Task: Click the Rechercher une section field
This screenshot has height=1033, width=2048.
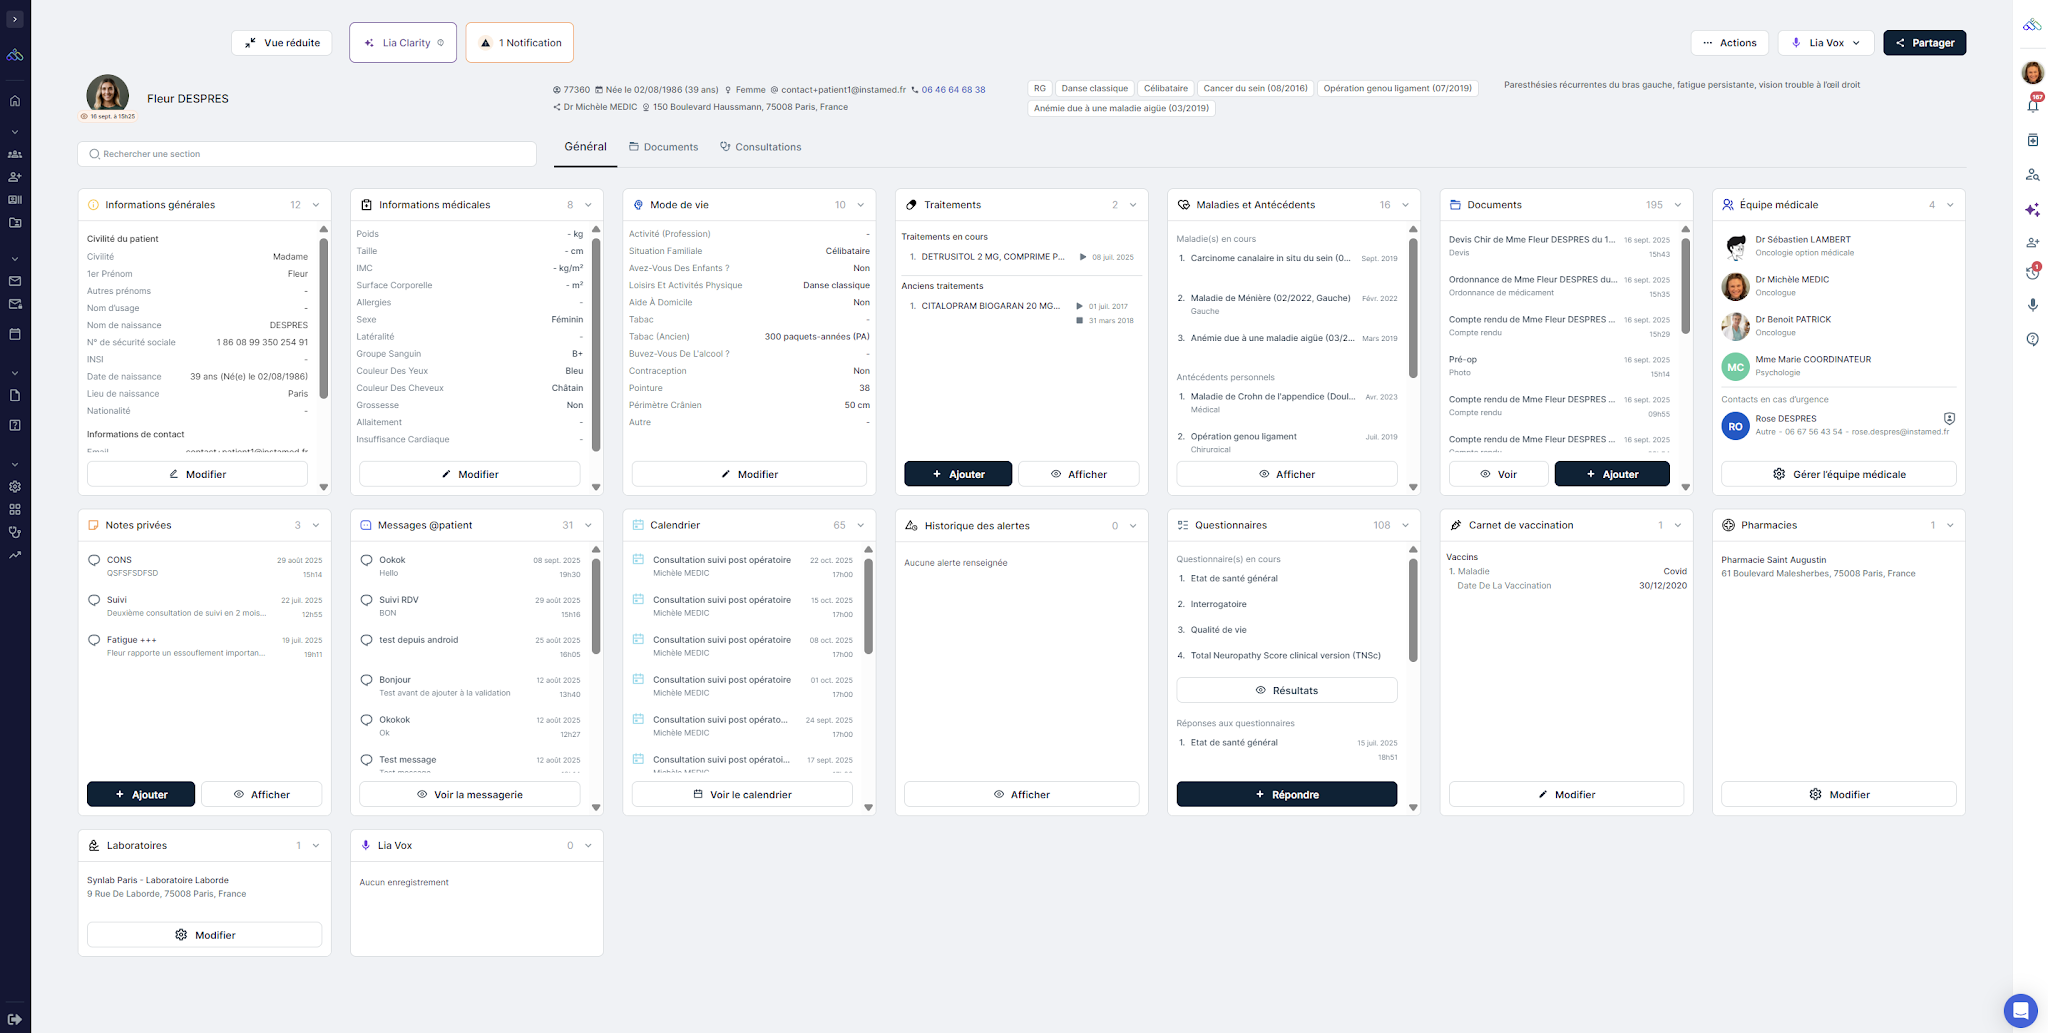Action: pyautogui.click(x=307, y=154)
